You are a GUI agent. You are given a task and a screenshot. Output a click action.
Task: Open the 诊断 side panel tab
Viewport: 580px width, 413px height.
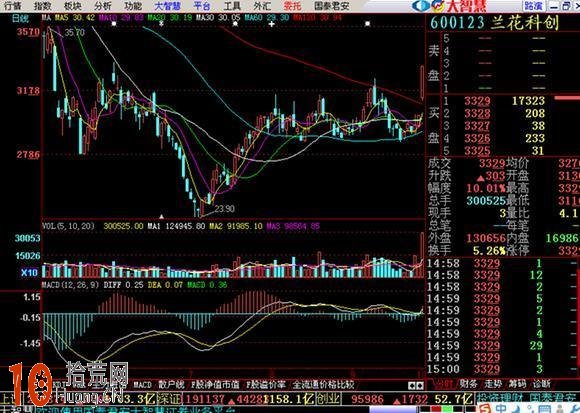click(542, 384)
